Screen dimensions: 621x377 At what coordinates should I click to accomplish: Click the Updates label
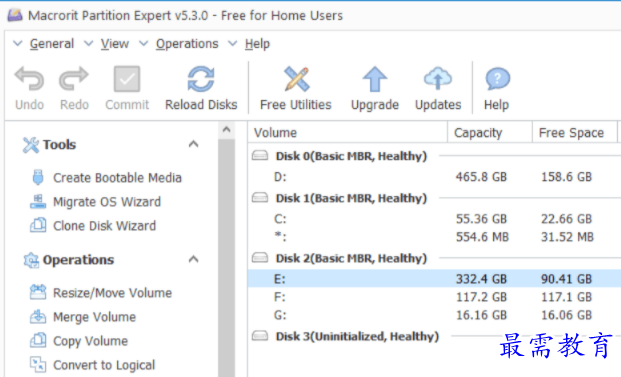(x=438, y=105)
